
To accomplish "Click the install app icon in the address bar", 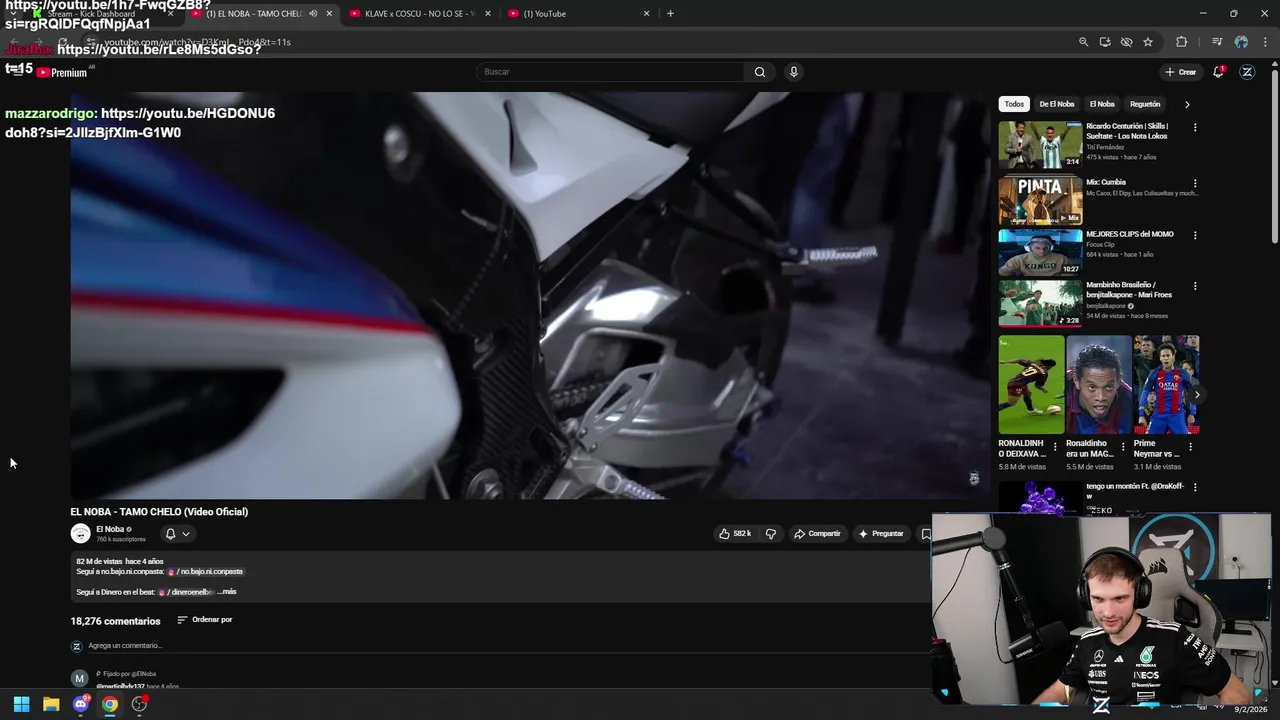I will 1105,42.
